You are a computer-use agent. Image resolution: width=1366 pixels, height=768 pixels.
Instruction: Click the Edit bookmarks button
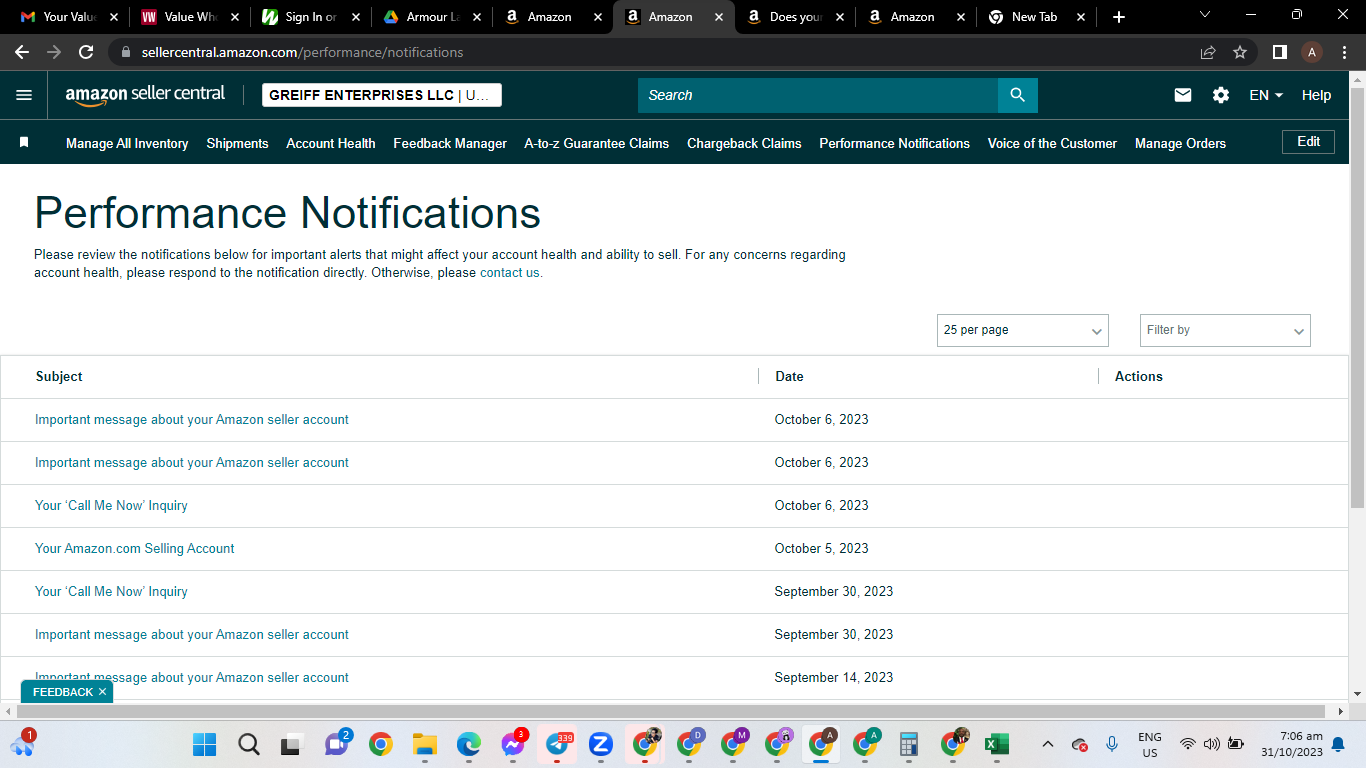1308,142
